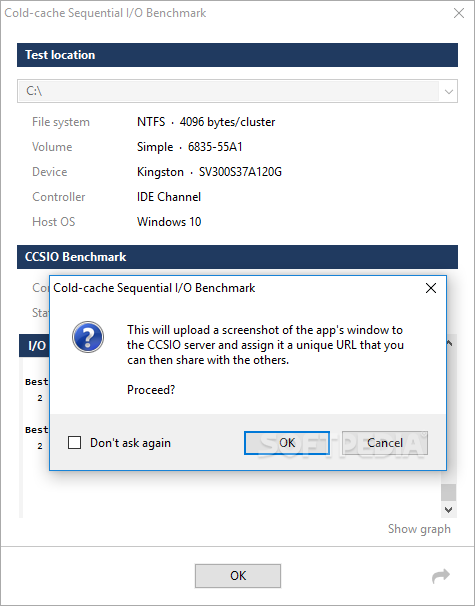
Task: Click the main window's title text
Action: (x=105, y=13)
